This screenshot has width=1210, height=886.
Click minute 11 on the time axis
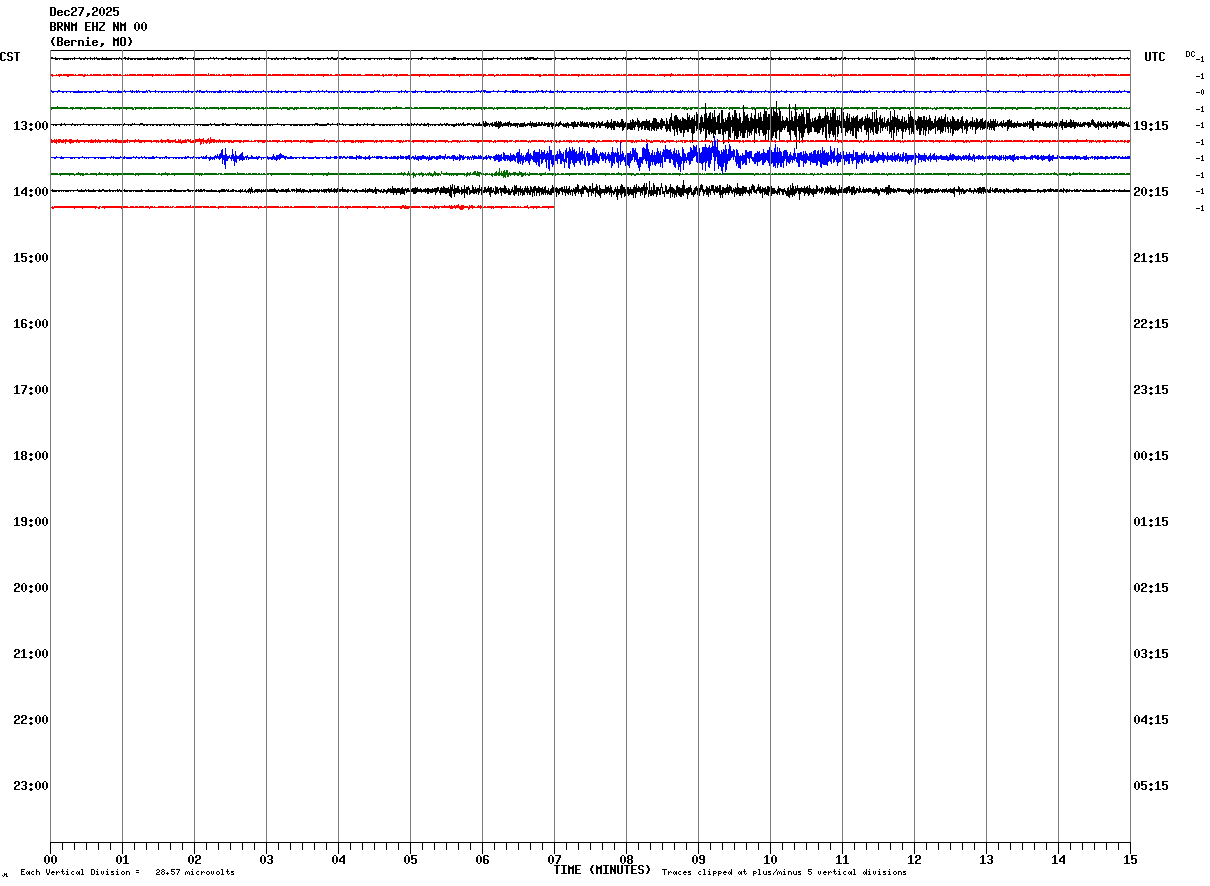click(842, 859)
